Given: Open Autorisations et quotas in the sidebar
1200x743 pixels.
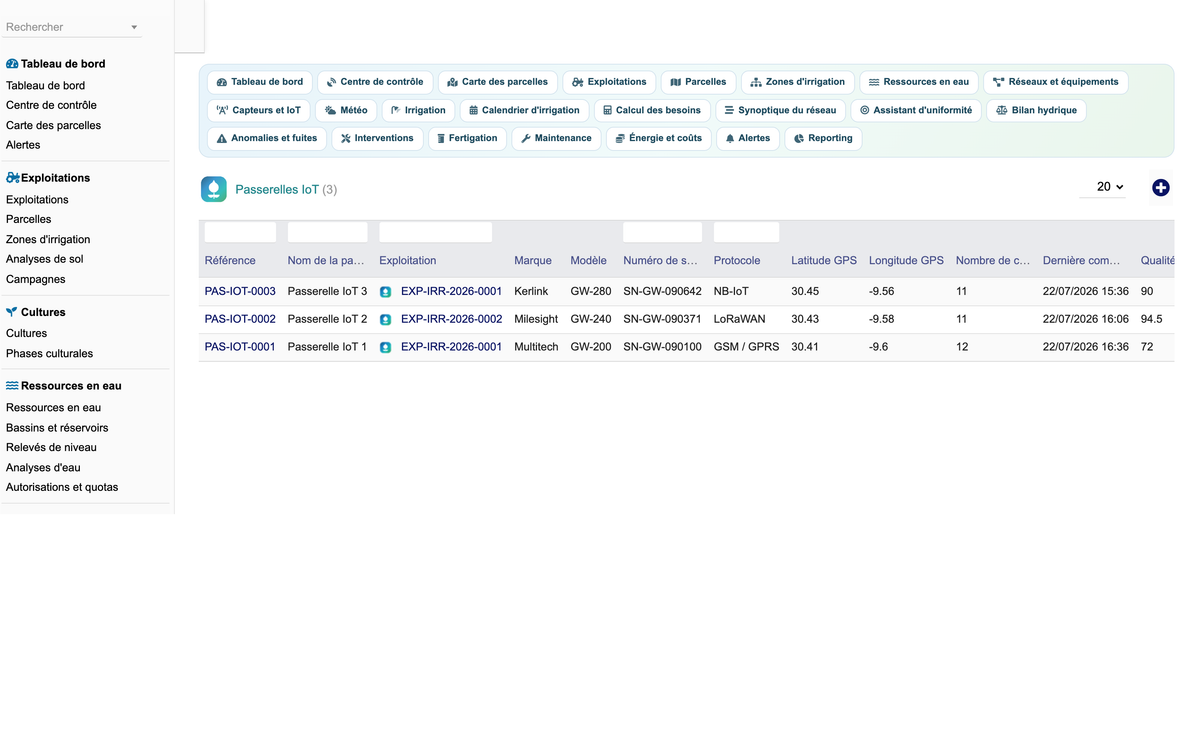Looking at the screenshot, I should coord(62,487).
